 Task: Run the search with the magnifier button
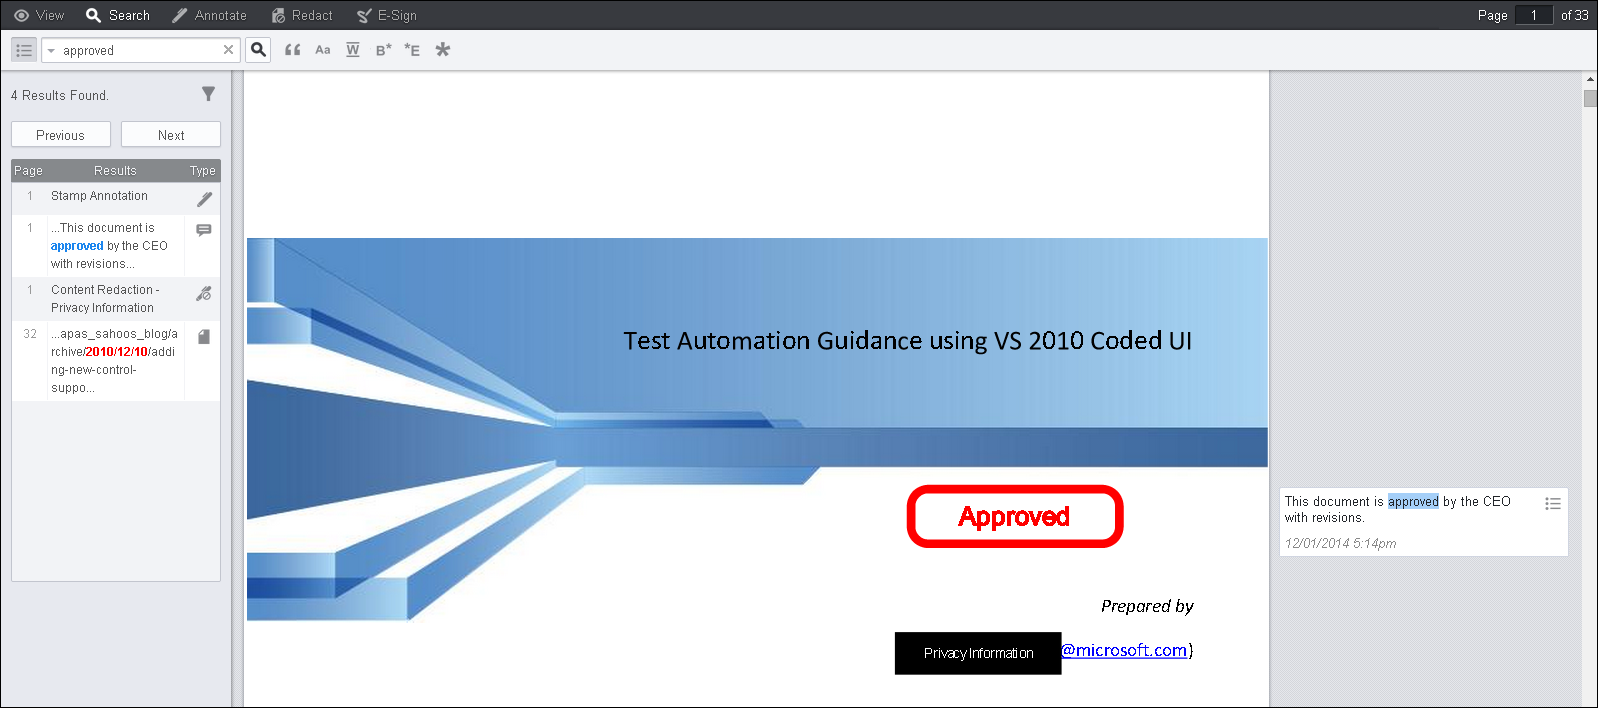(x=258, y=50)
